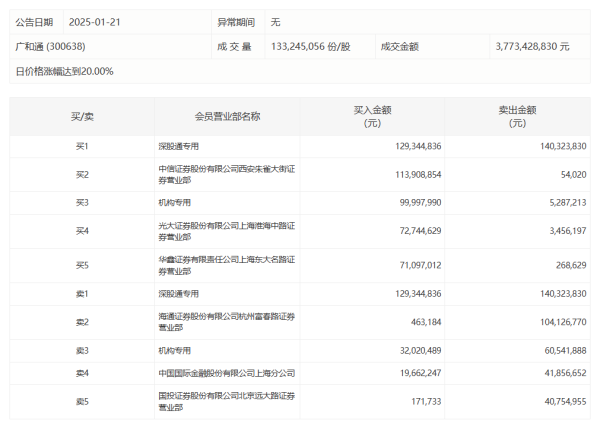Image resolution: width=600 pixels, height=430 pixels.
Task: Click 机构专用 in the 买3 row
Action: (174, 202)
